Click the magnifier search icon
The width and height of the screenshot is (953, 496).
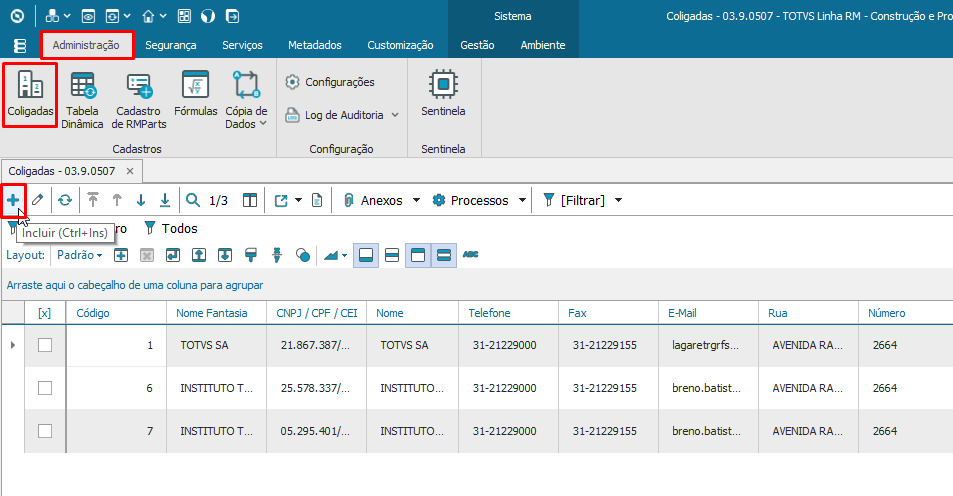point(193,200)
